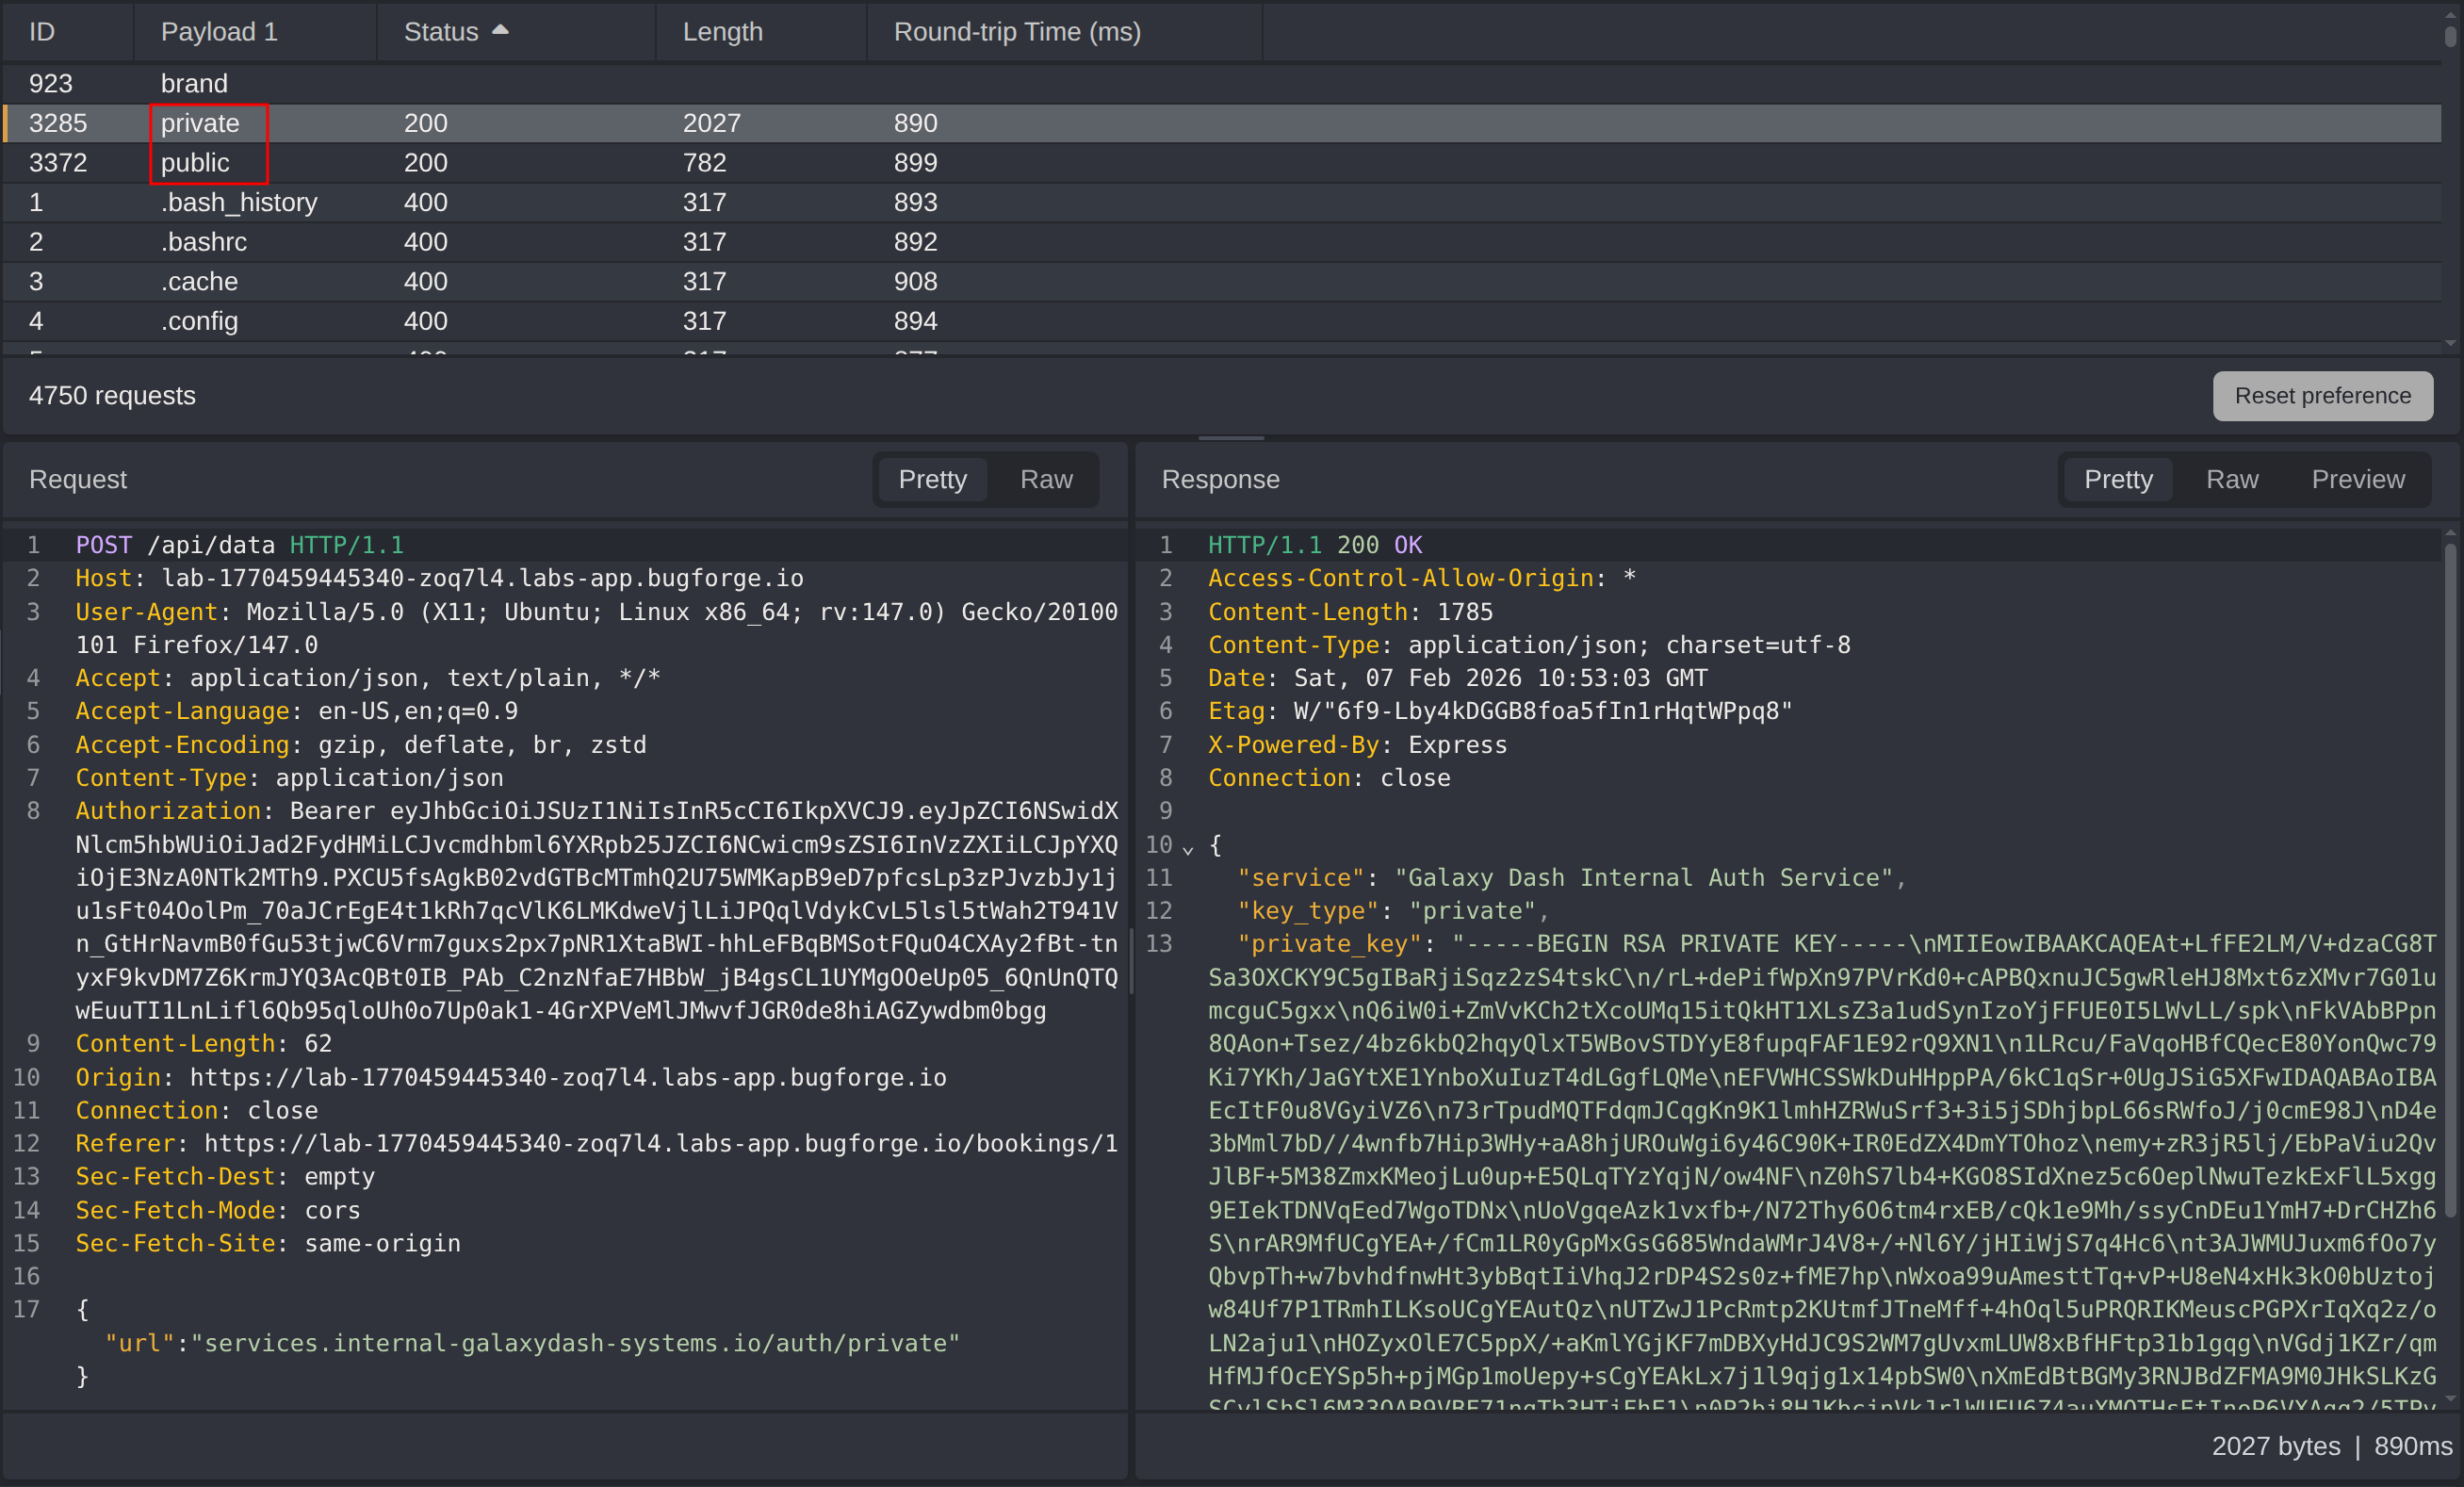Click the response pane vertical scrollbar
The width and height of the screenshot is (2464, 1487).
[x=2450, y=880]
